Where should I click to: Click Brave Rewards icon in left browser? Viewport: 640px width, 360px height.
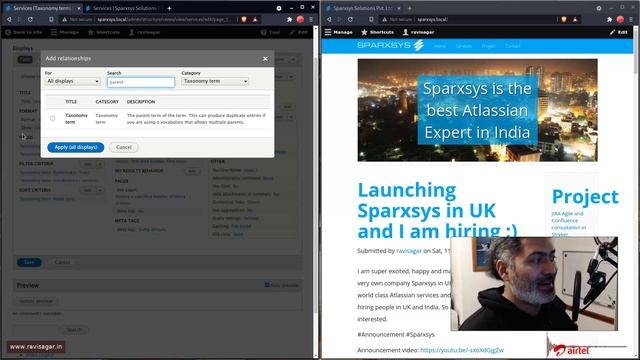tap(255, 19)
